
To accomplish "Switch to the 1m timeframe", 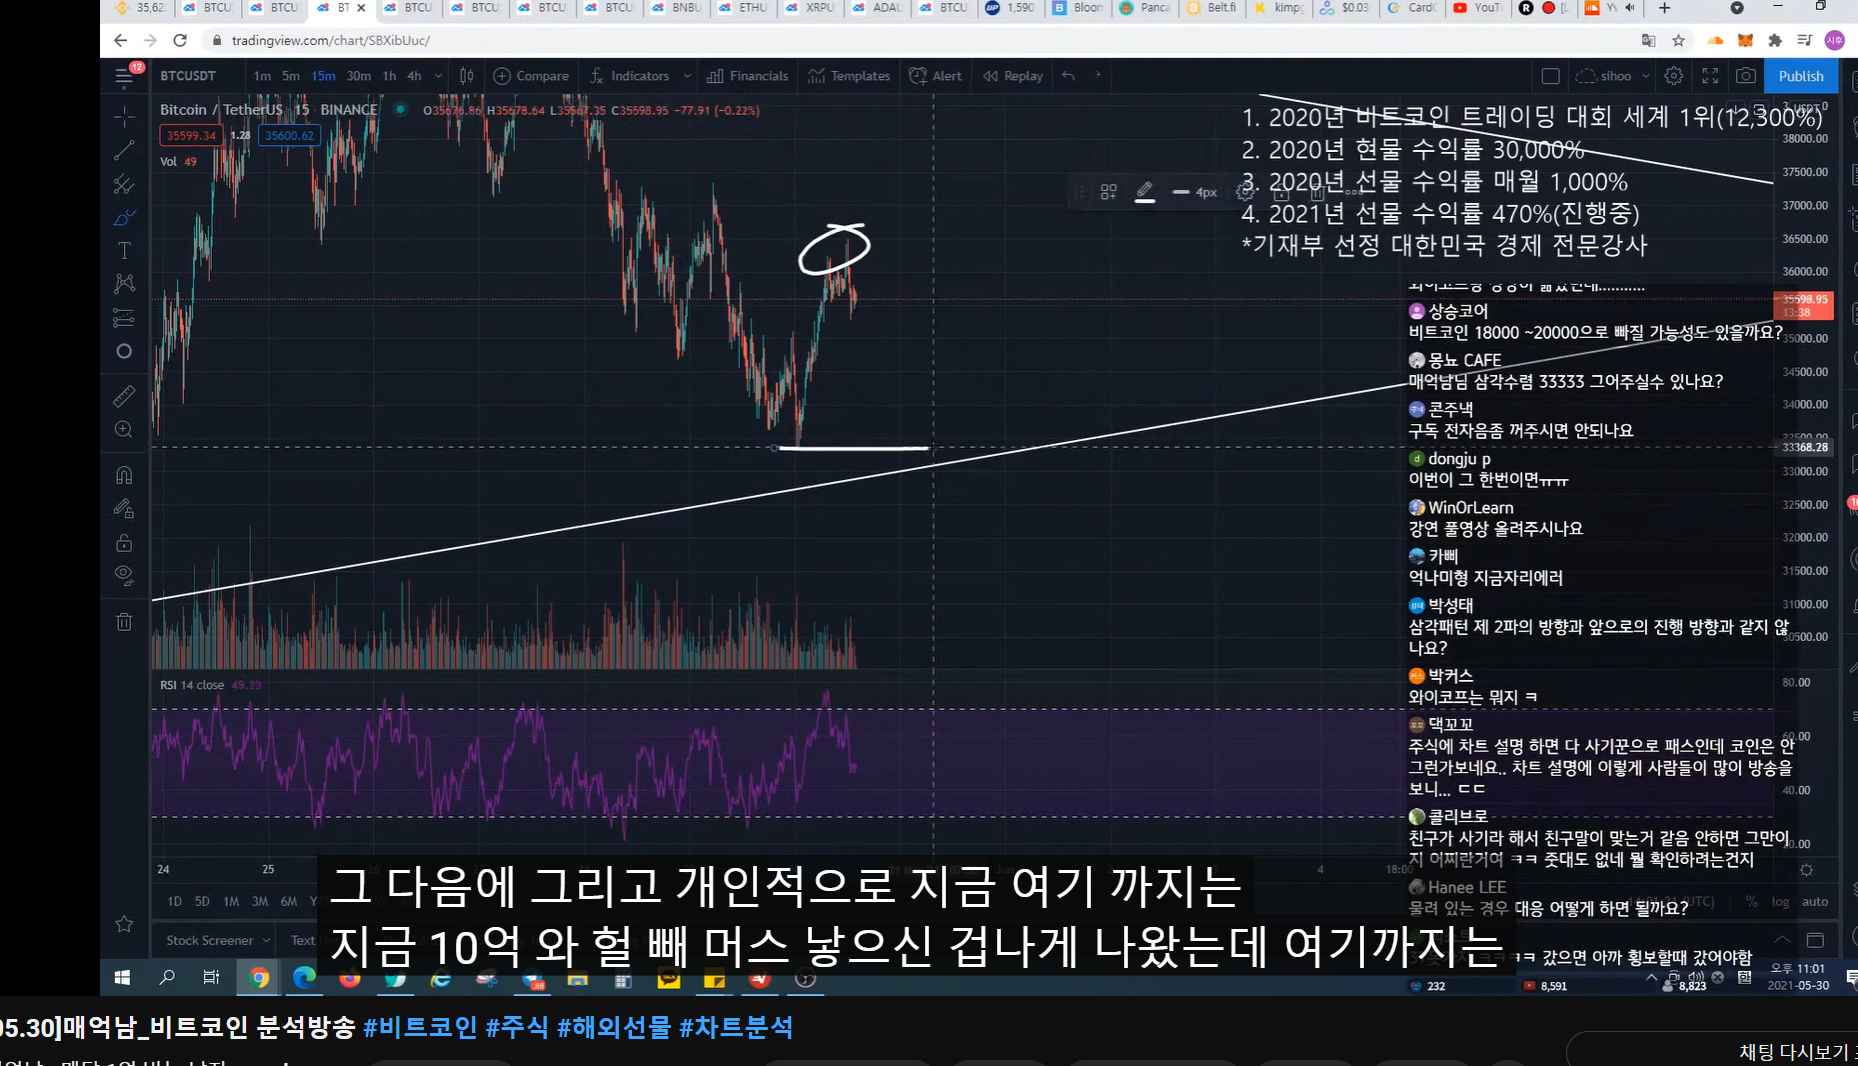I will 262,76.
